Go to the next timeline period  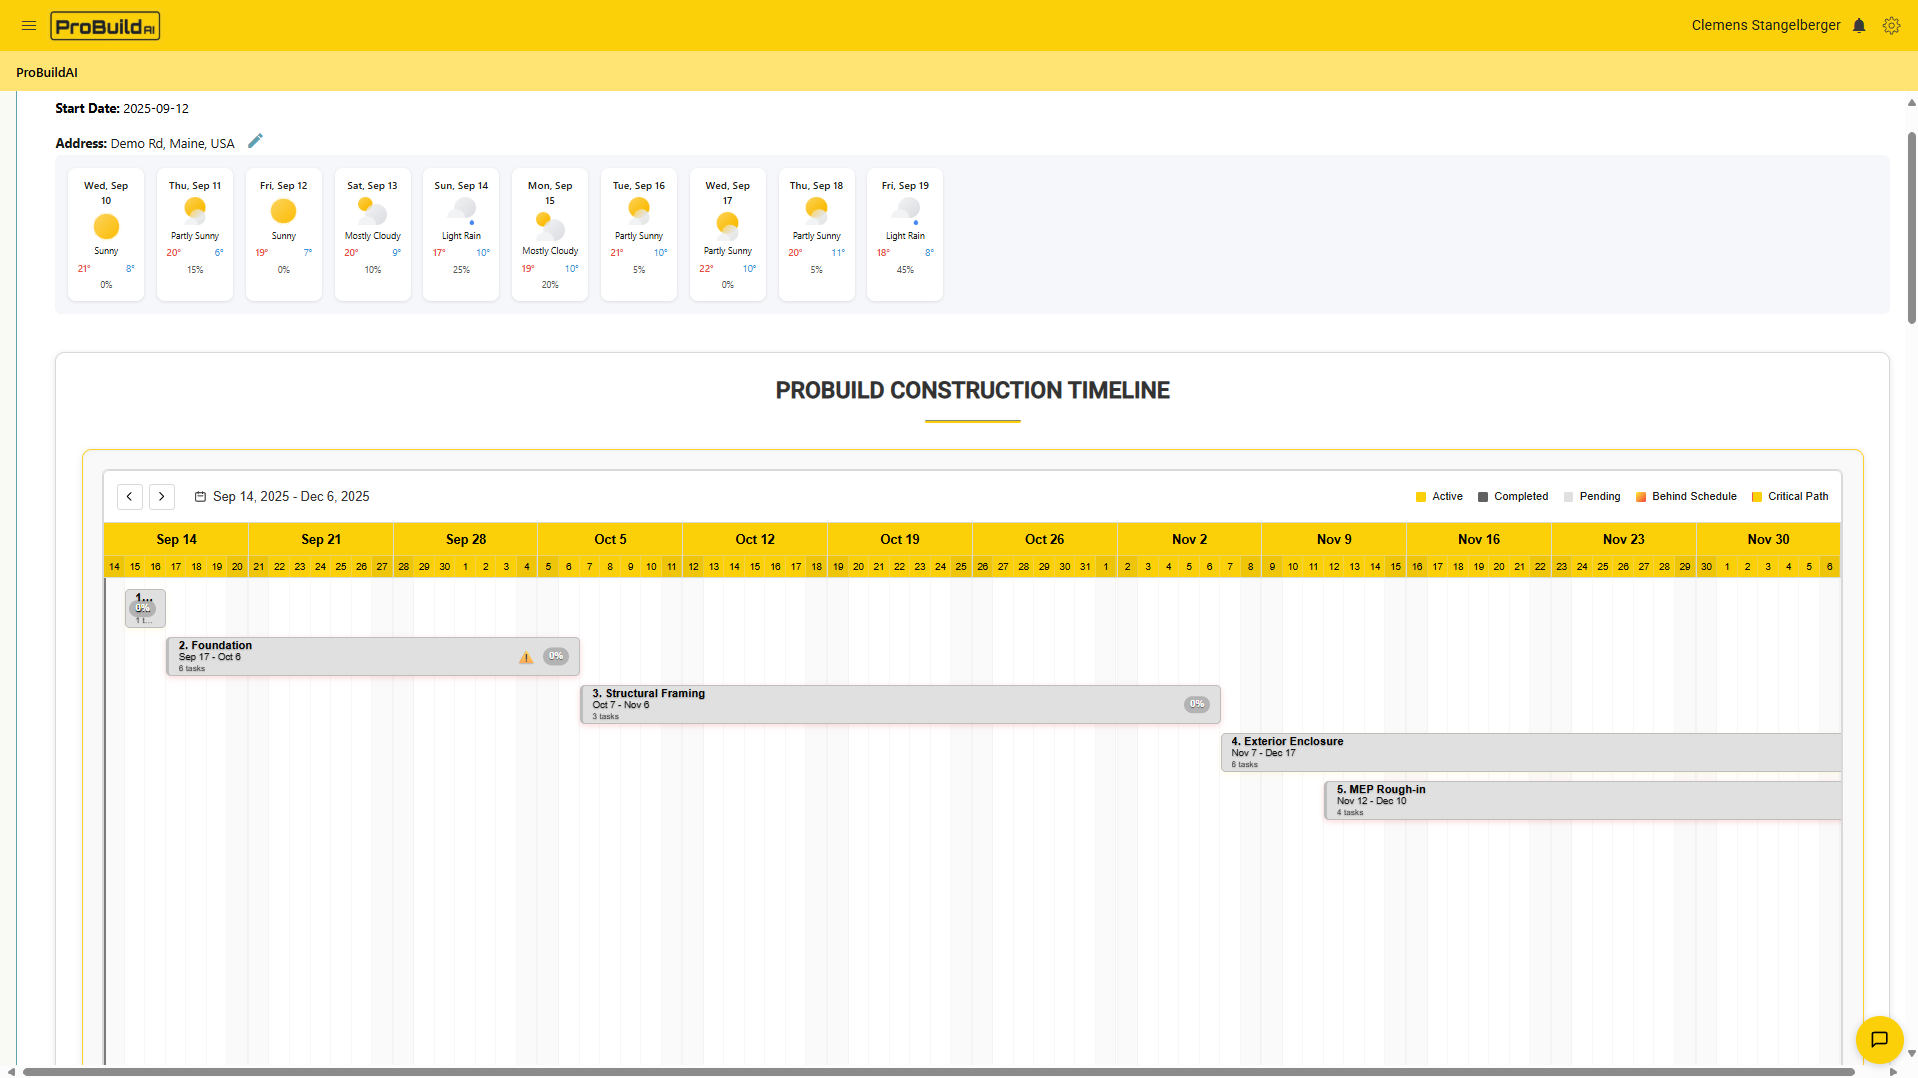click(161, 497)
